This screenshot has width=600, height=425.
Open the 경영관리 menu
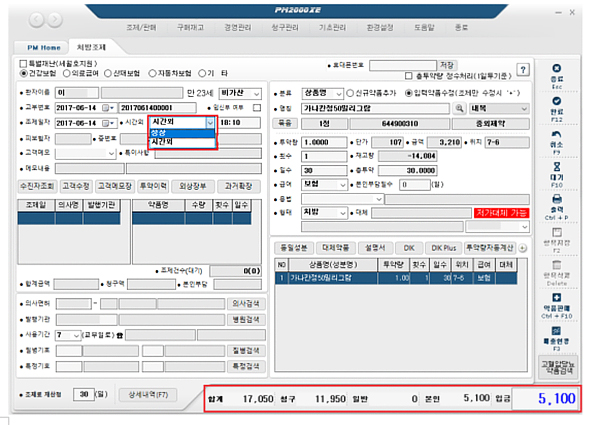click(238, 28)
